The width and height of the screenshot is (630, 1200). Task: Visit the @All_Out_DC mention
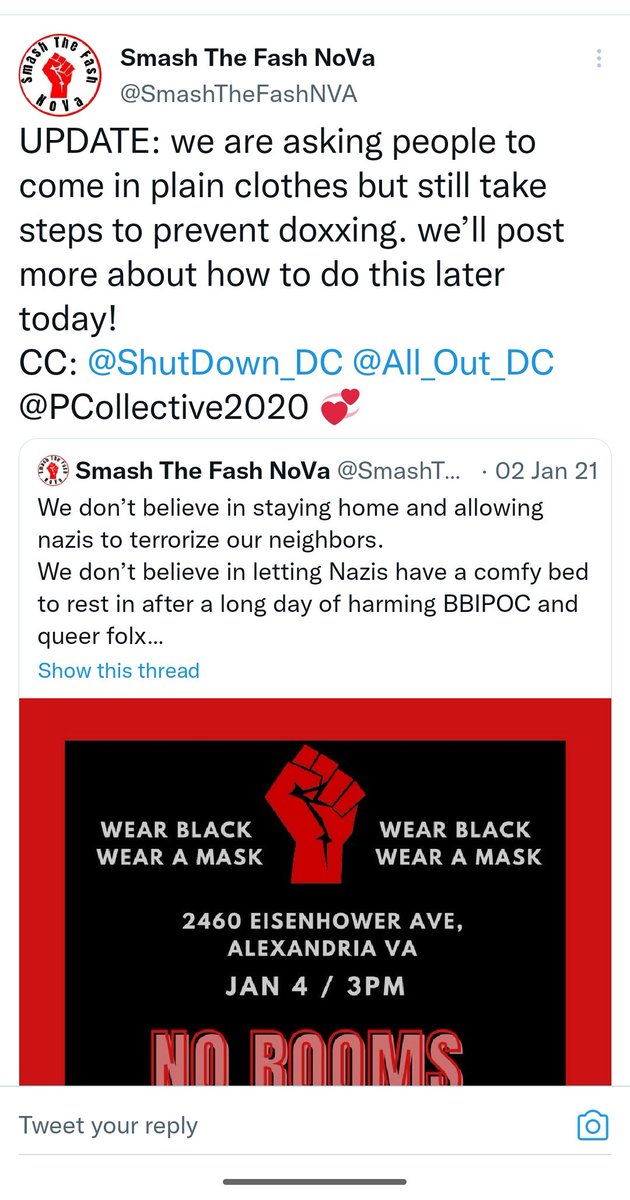click(x=452, y=362)
